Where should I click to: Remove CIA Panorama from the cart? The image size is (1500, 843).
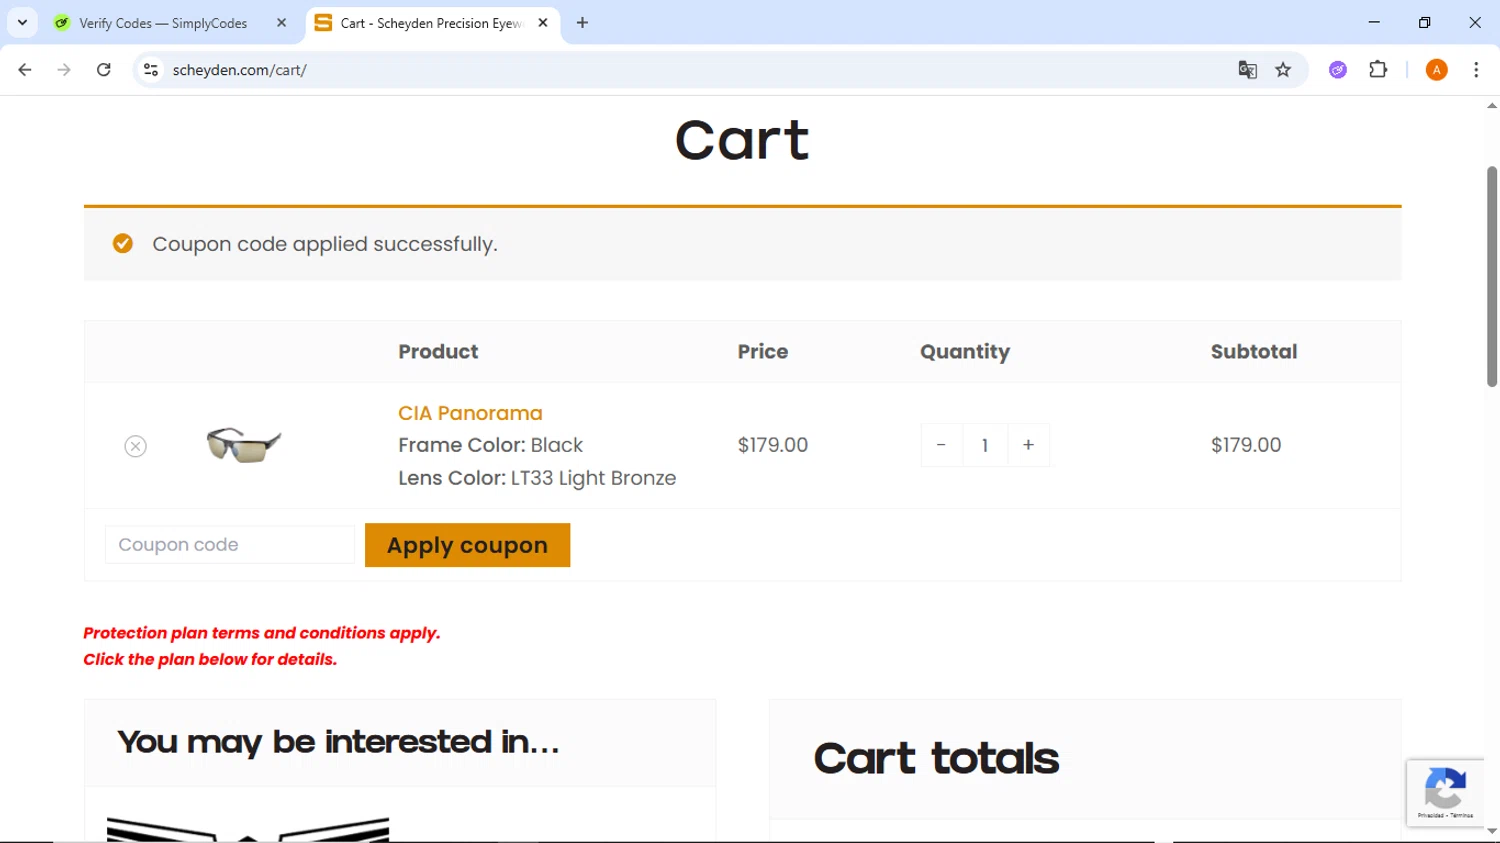pyautogui.click(x=136, y=446)
